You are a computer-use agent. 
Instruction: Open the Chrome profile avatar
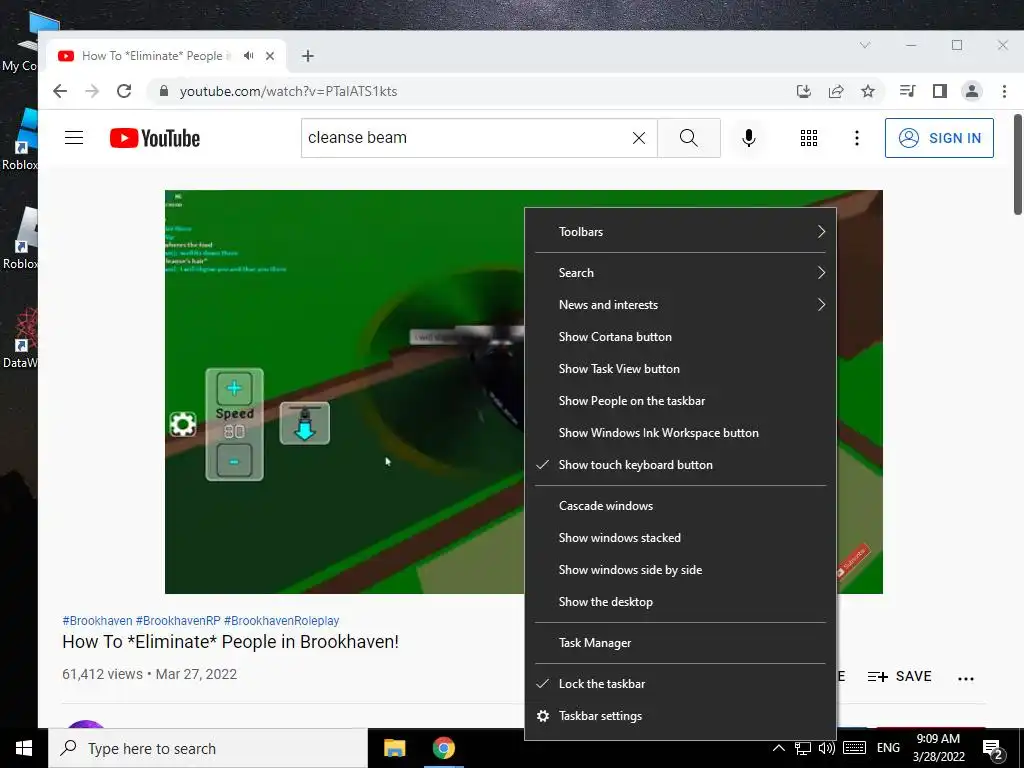pos(972,91)
